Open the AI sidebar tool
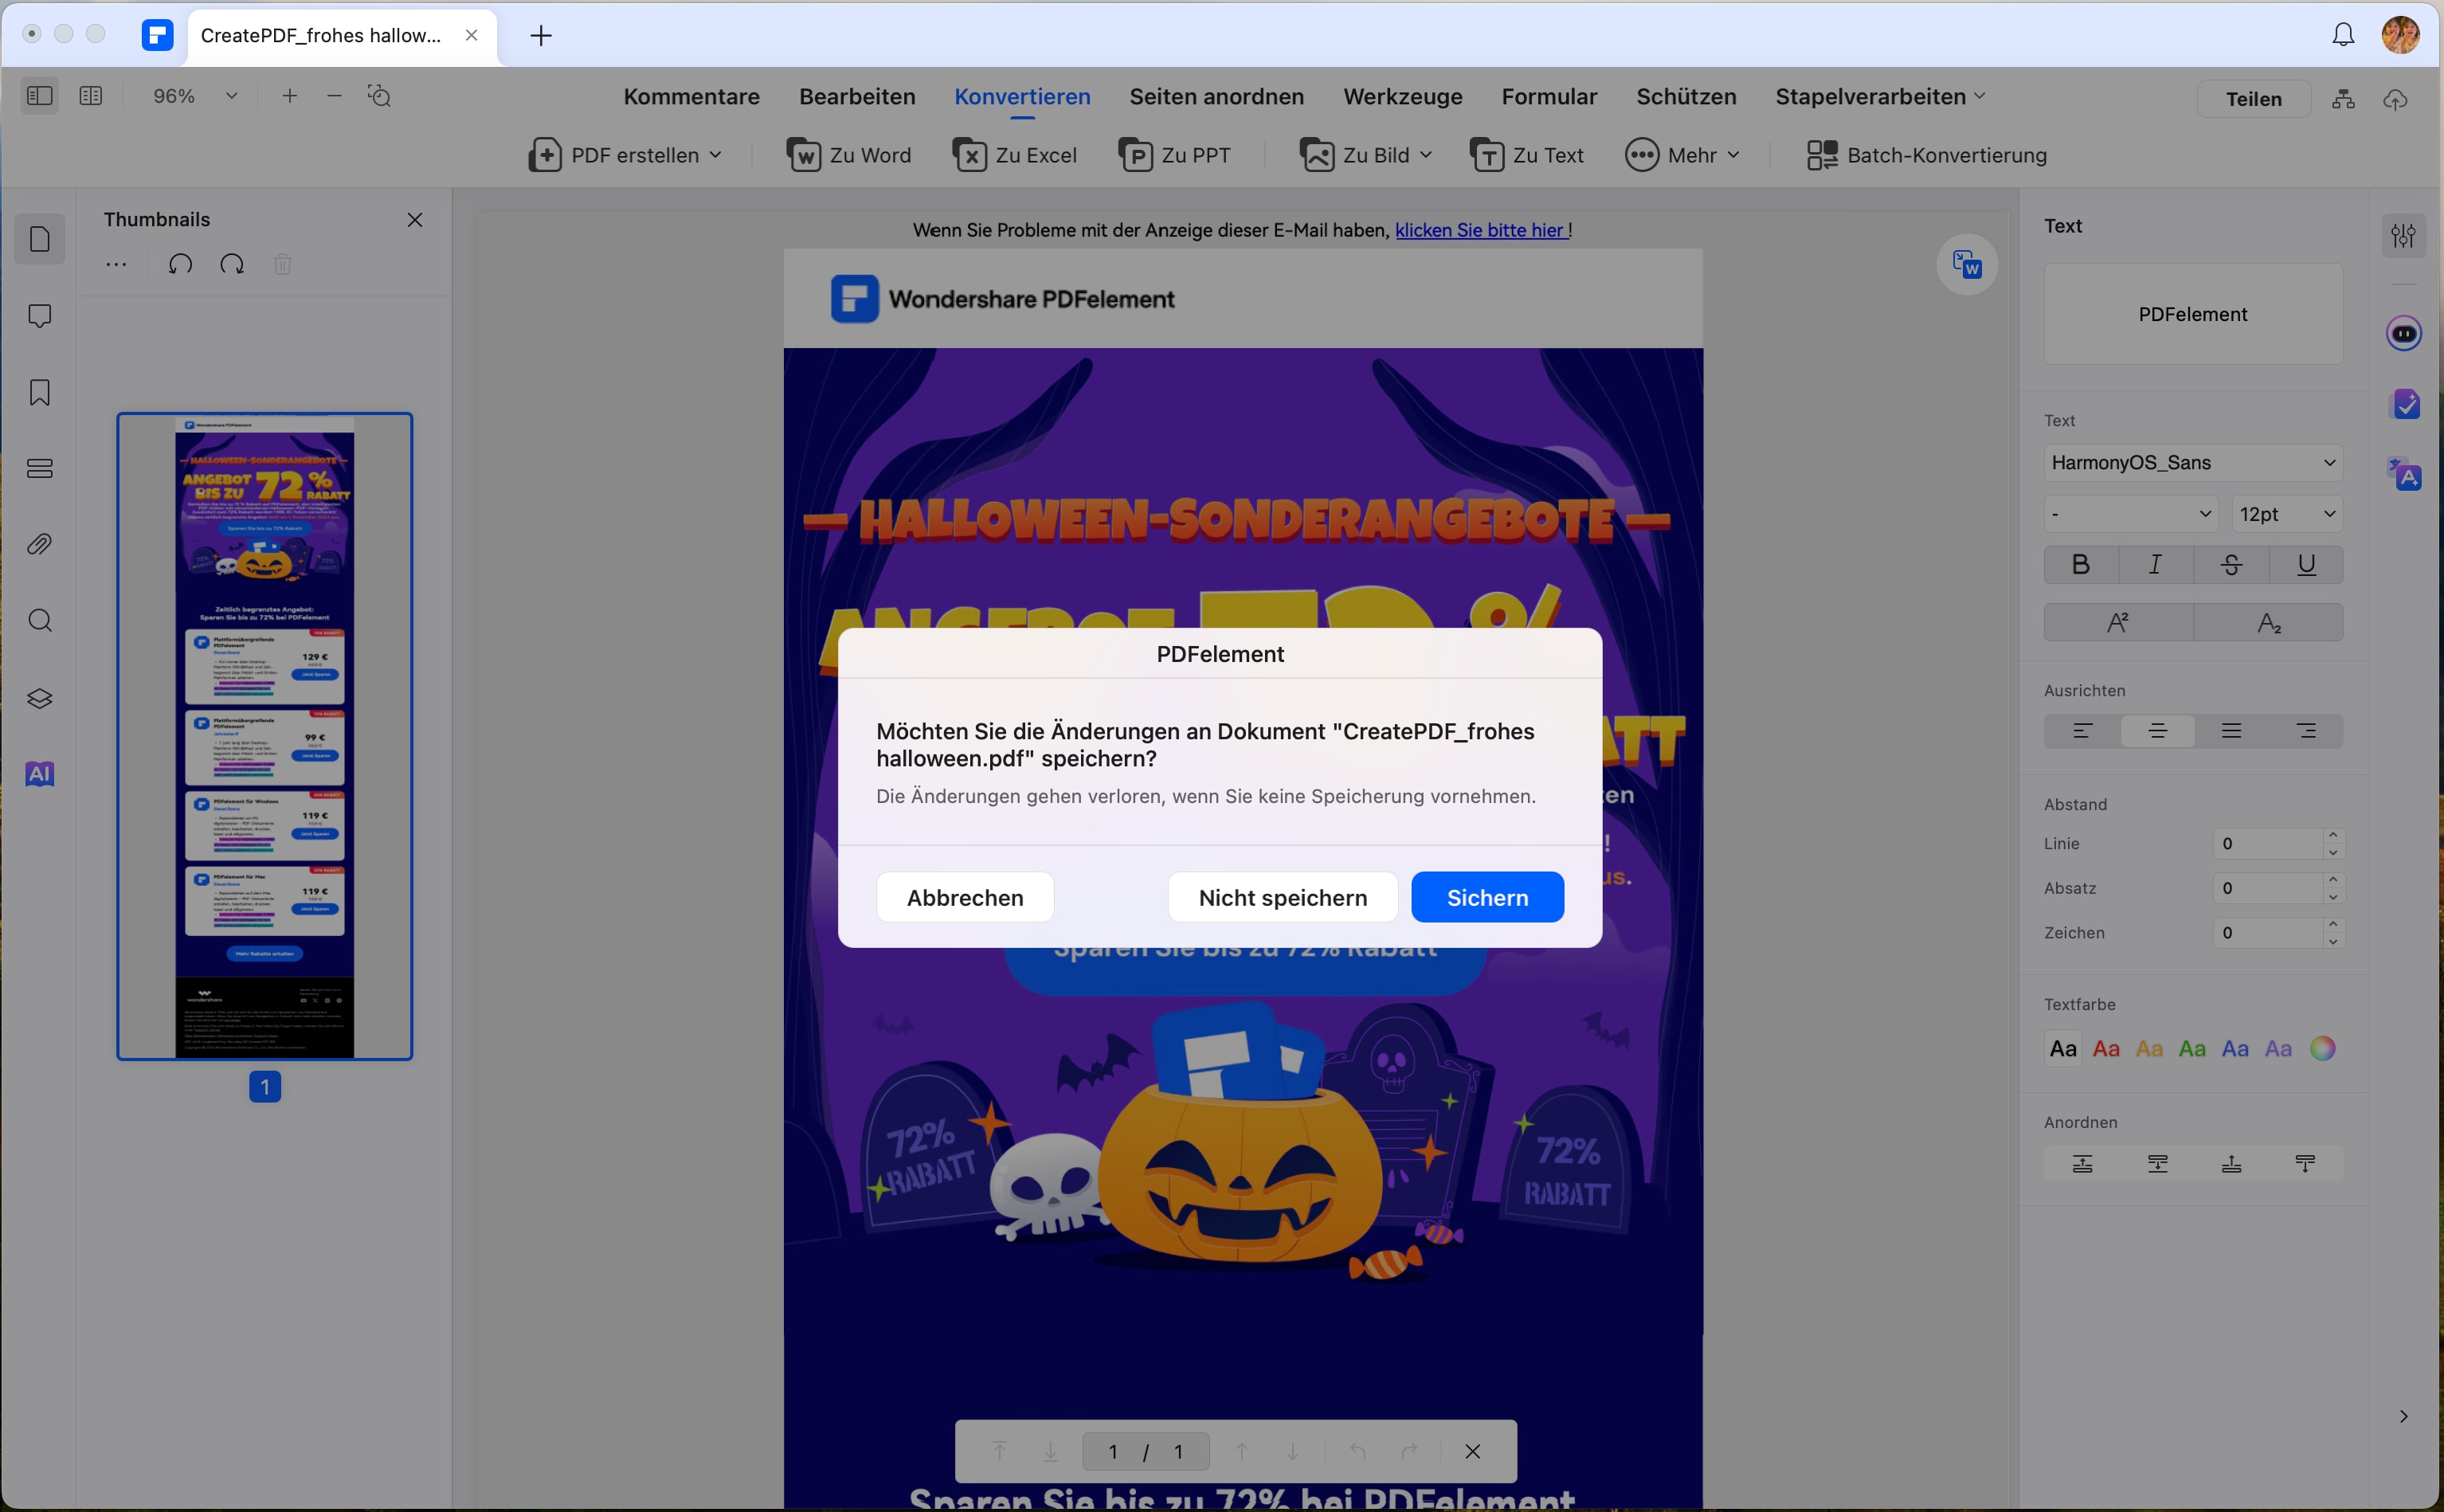 40,774
